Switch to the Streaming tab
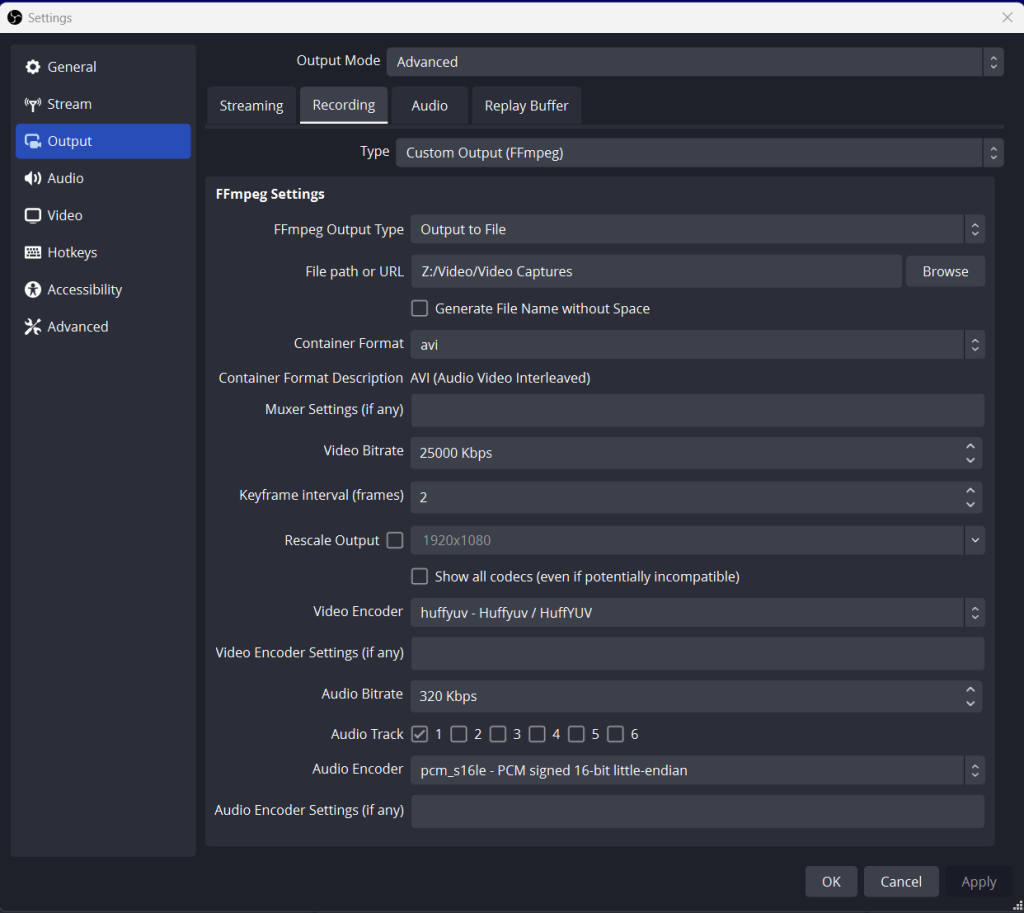Screen dimensions: 1024x913 click(x=251, y=106)
